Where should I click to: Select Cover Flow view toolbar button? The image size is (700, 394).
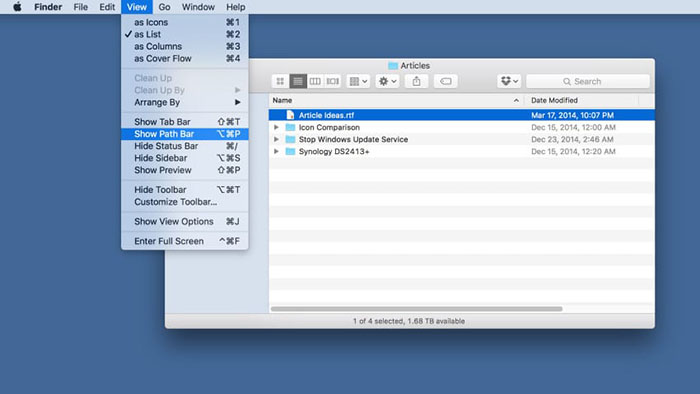coord(333,81)
